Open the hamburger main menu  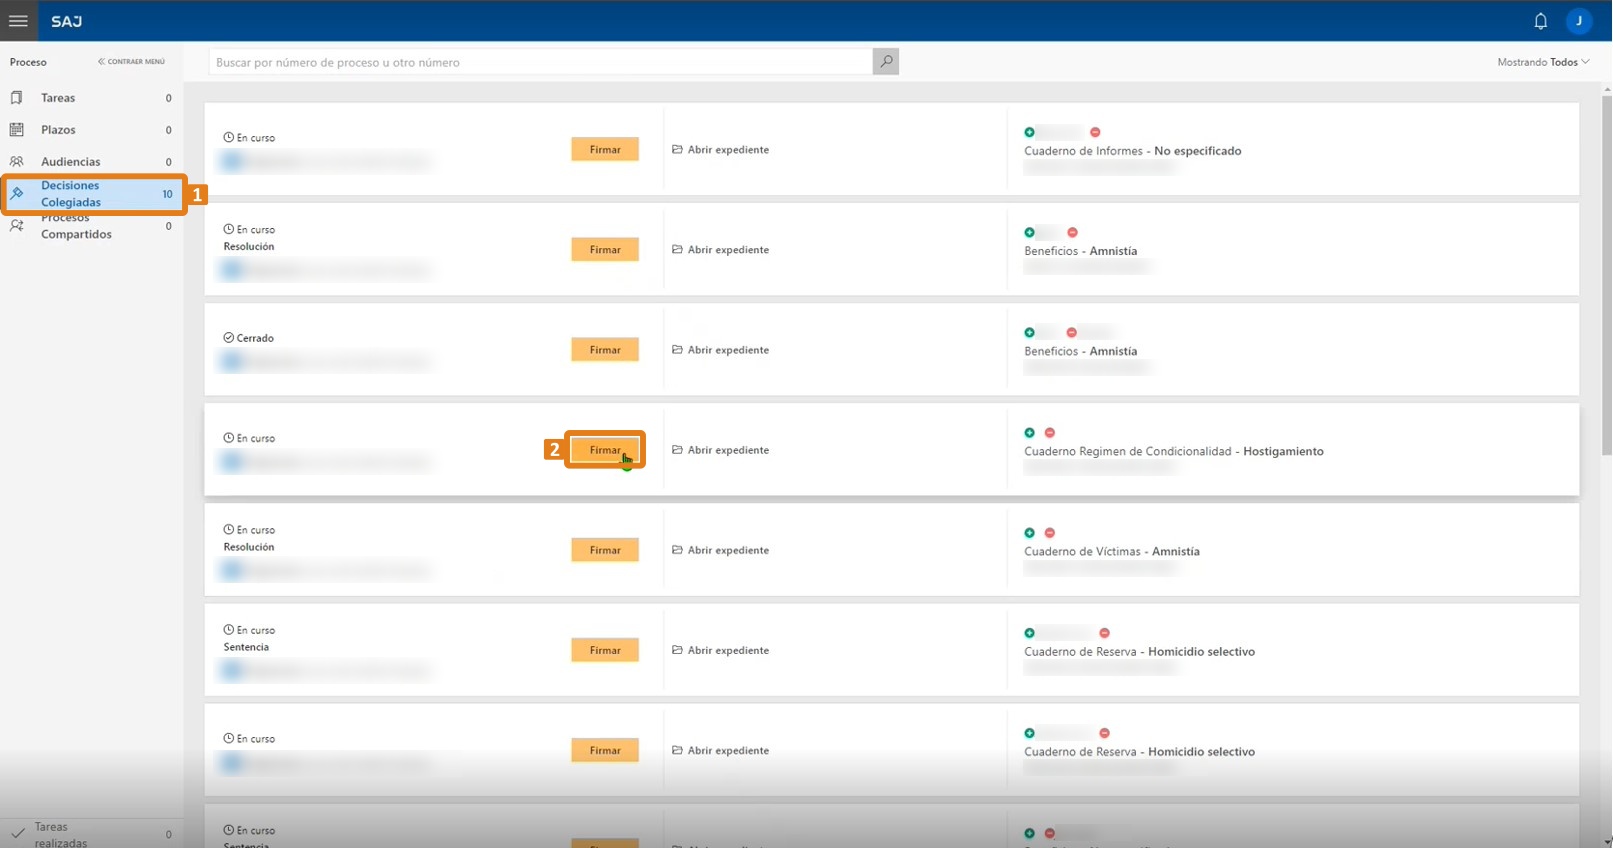click(x=18, y=20)
